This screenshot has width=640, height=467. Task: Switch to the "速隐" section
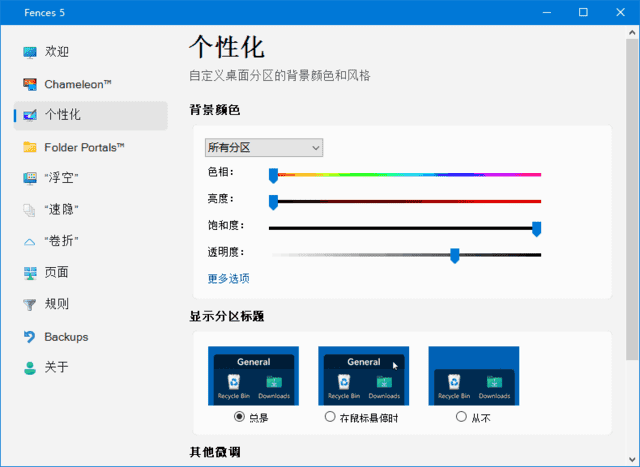click(91, 209)
